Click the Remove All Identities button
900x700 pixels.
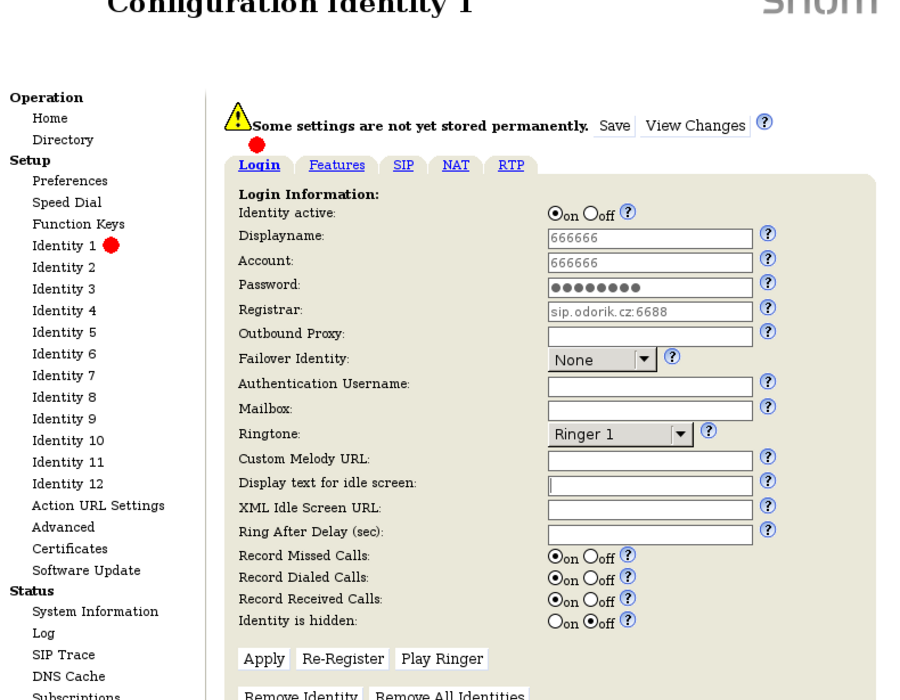[x=449, y=693]
